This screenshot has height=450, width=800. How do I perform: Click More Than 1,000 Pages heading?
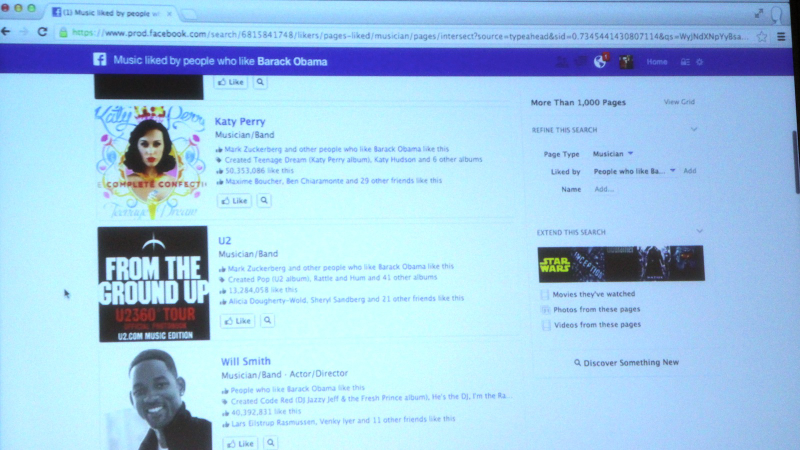(578, 102)
